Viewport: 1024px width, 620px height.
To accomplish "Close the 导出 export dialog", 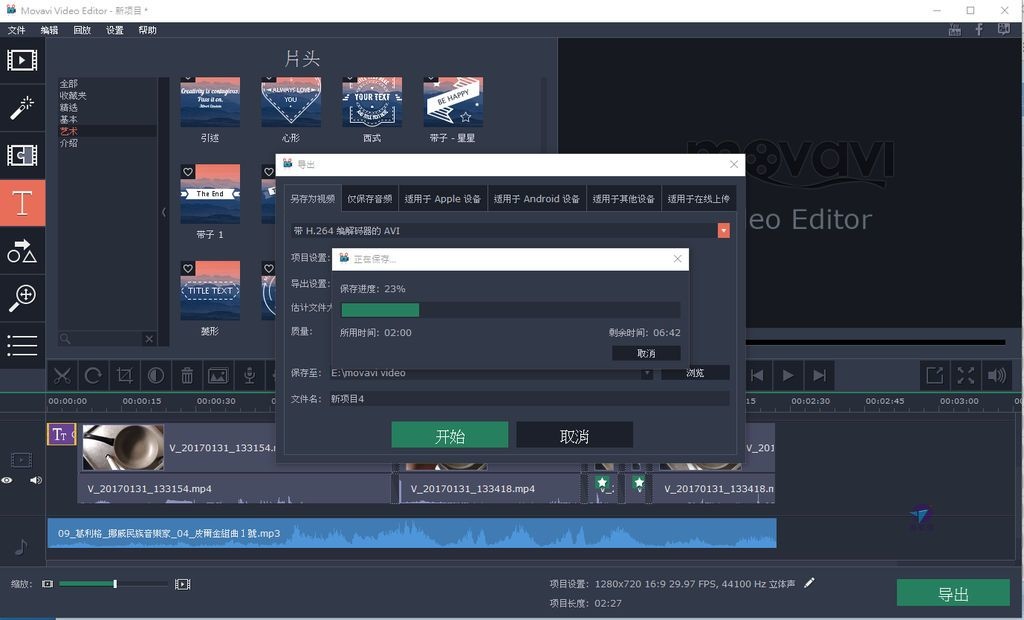I will pos(734,165).
